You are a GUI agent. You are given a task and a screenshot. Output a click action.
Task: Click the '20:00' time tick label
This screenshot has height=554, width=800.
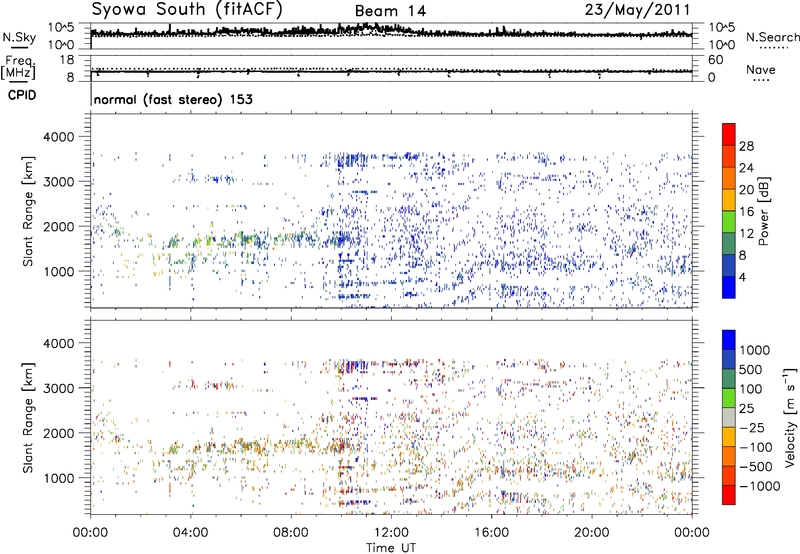592,533
